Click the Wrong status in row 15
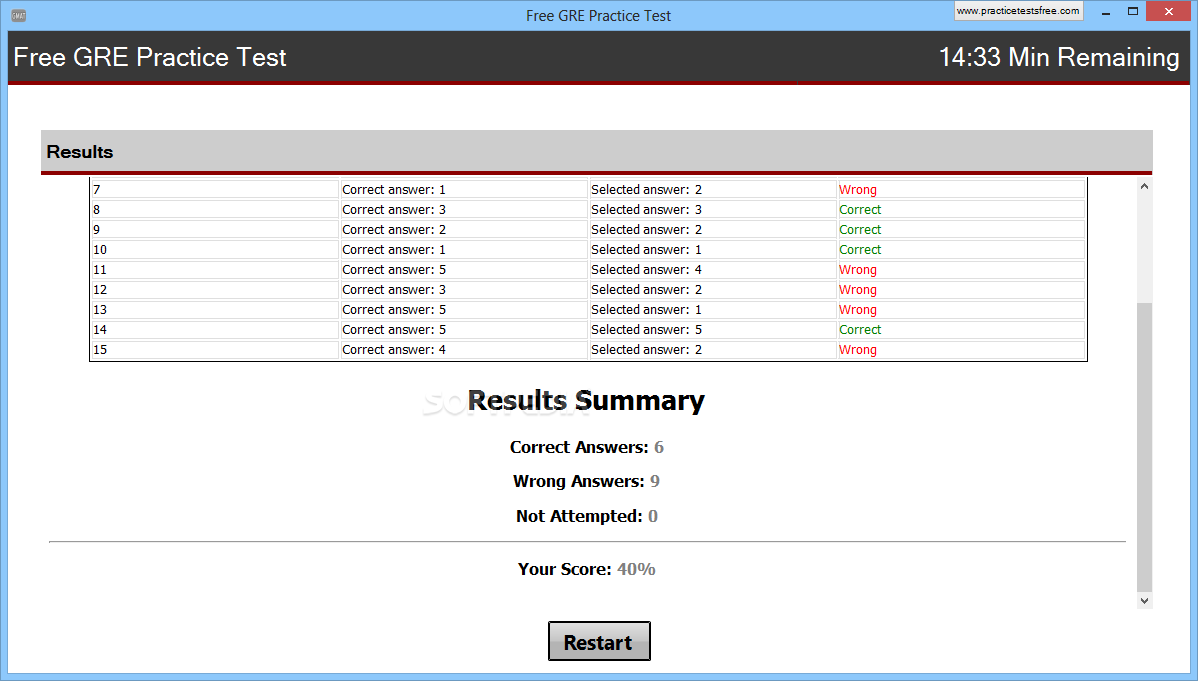The width and height of the screenshot is (1198, 681). (857, 349)
